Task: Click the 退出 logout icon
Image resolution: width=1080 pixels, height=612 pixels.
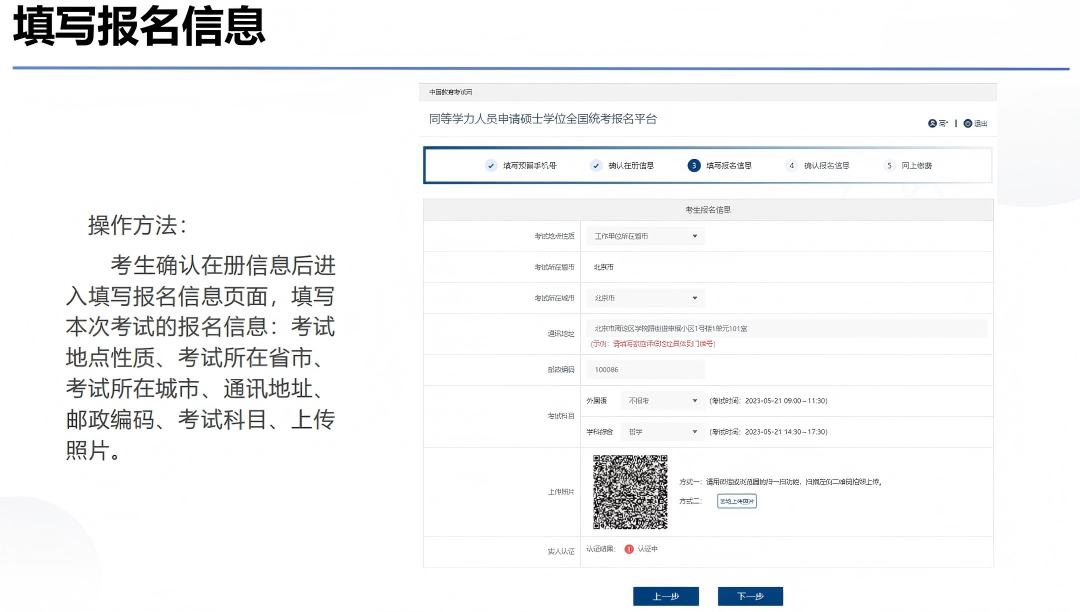Action: (968, 123)
